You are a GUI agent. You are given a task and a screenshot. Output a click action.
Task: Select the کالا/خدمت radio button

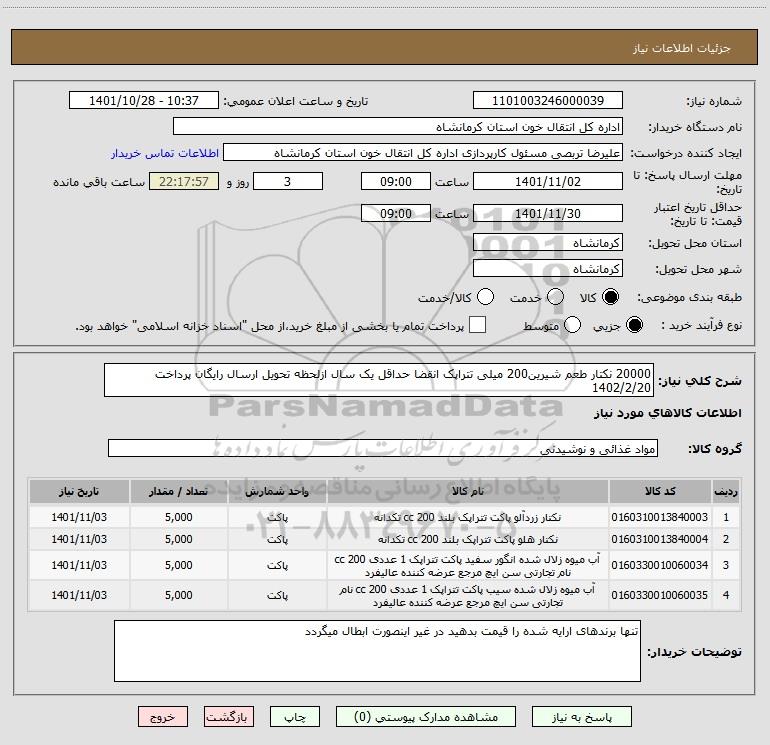(x=485, y=297)
